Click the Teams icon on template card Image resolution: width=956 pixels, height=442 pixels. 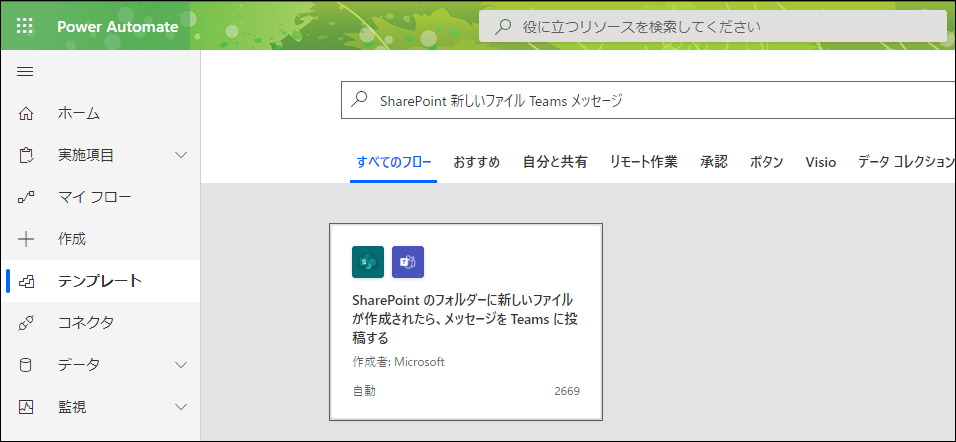click(408, 262)
